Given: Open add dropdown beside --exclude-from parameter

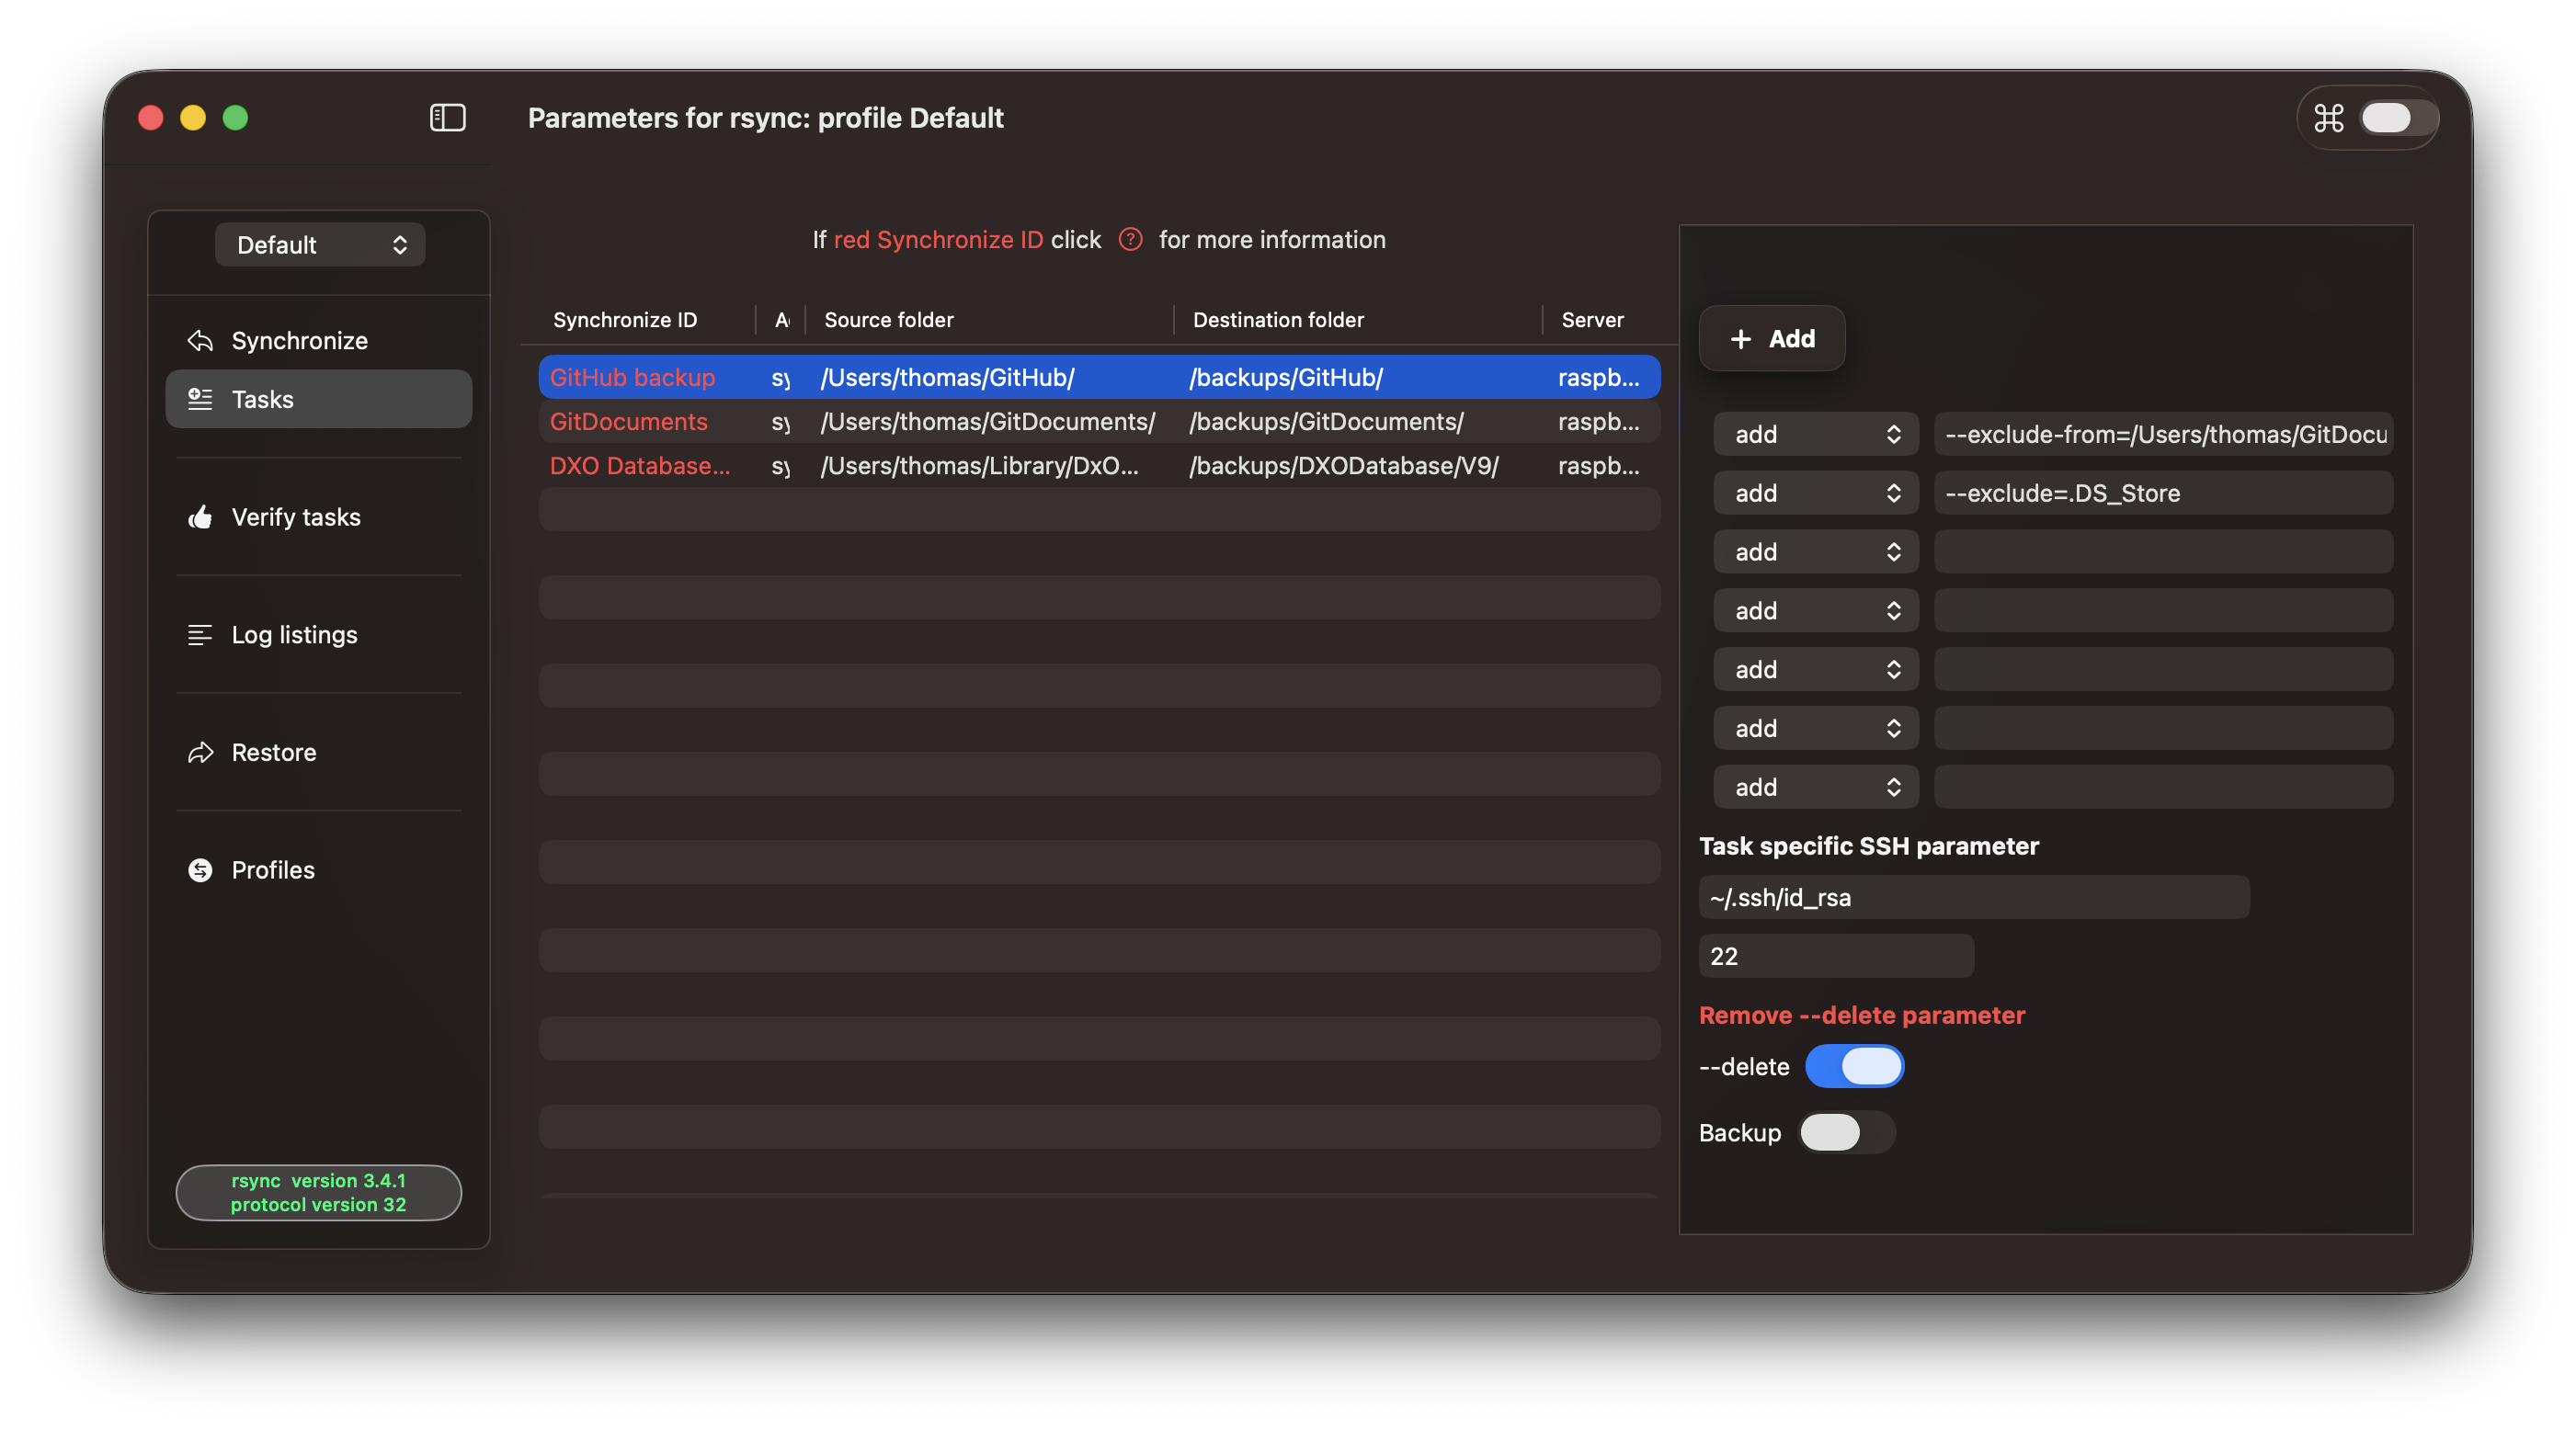Looking at the screenshot, I should (1815, 434).
